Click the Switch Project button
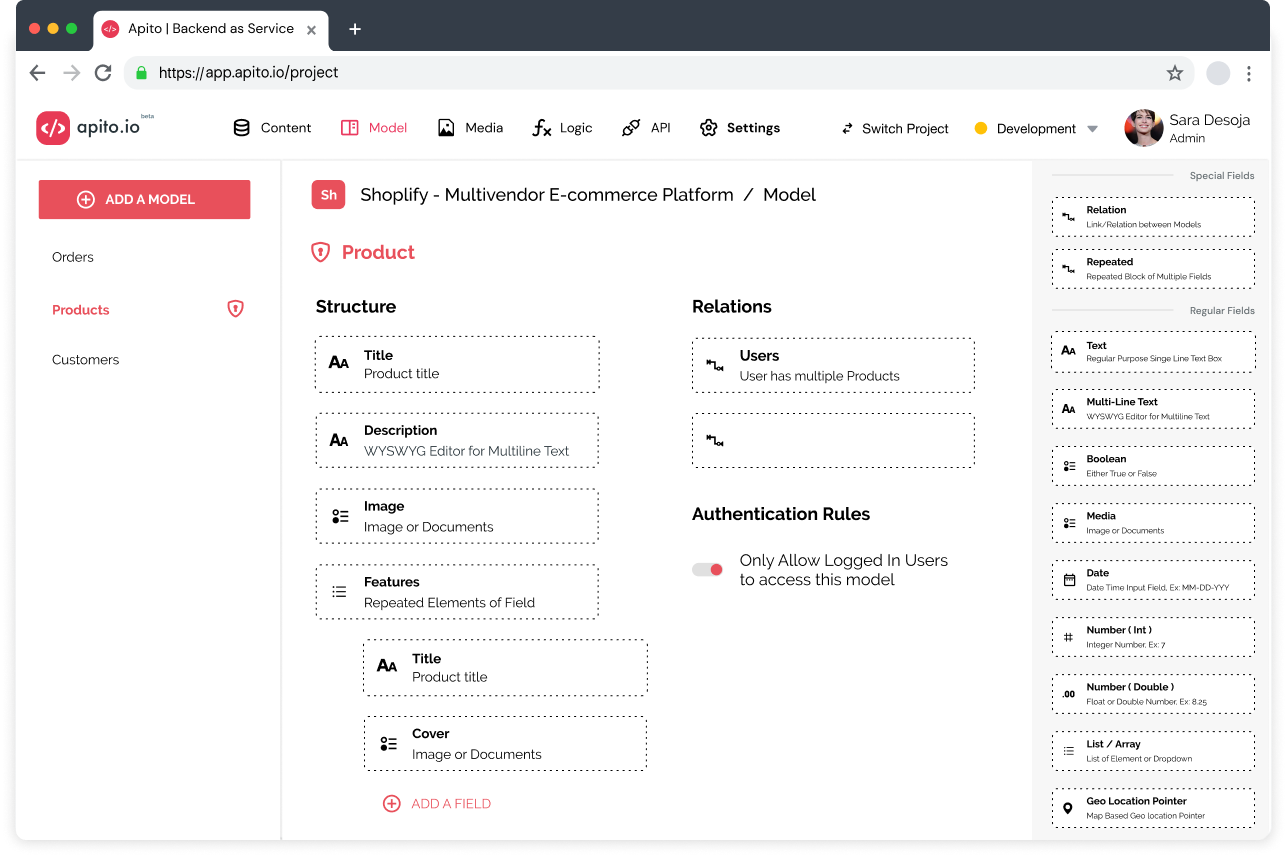The height and width of the screenshot is (857, 1287). (x=894, y=128)
